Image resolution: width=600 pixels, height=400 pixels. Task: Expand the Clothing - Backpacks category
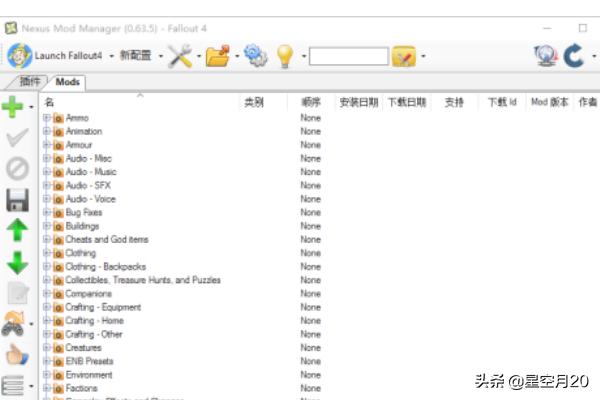pos(47,266)
